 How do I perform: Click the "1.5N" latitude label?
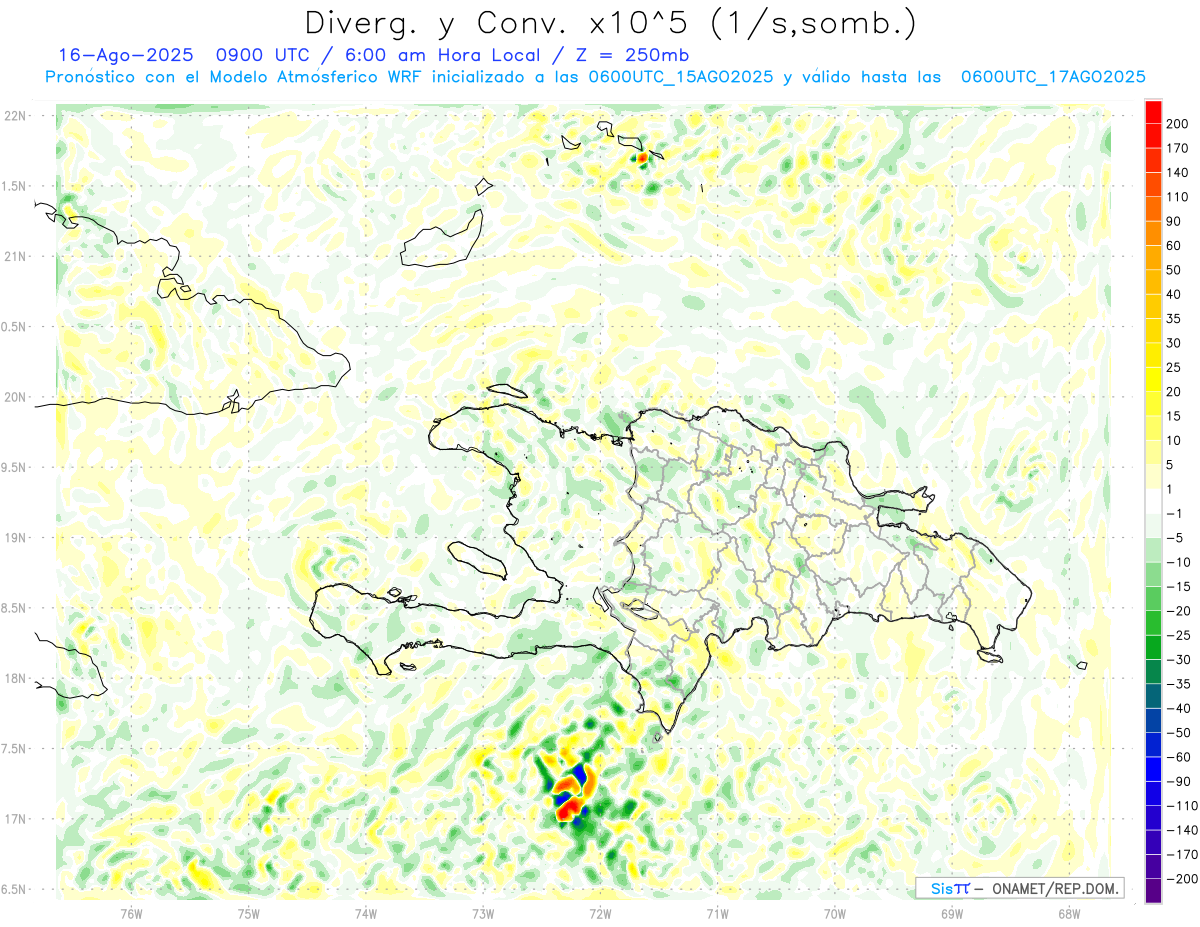click(15, 186)
